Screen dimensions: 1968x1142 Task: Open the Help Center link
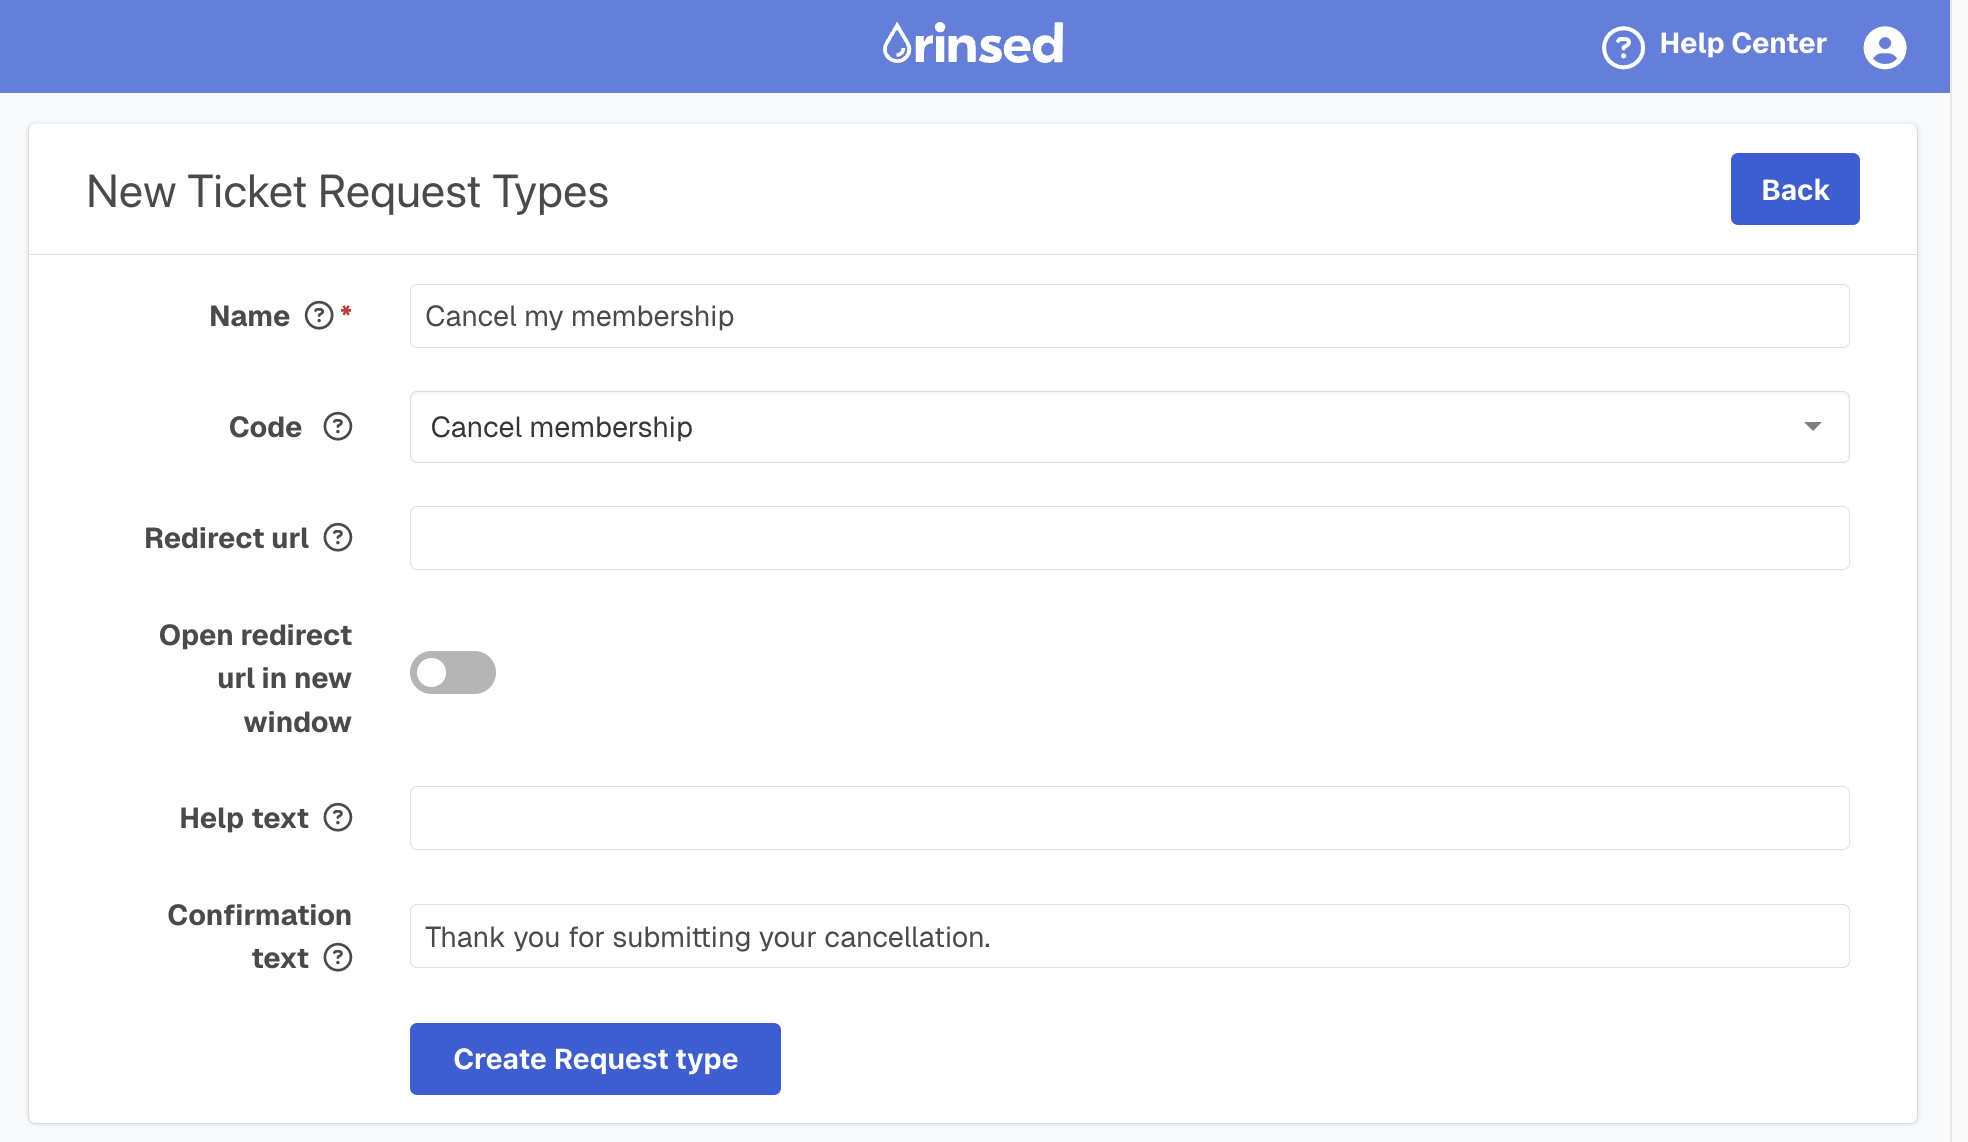click(1743, 44)
